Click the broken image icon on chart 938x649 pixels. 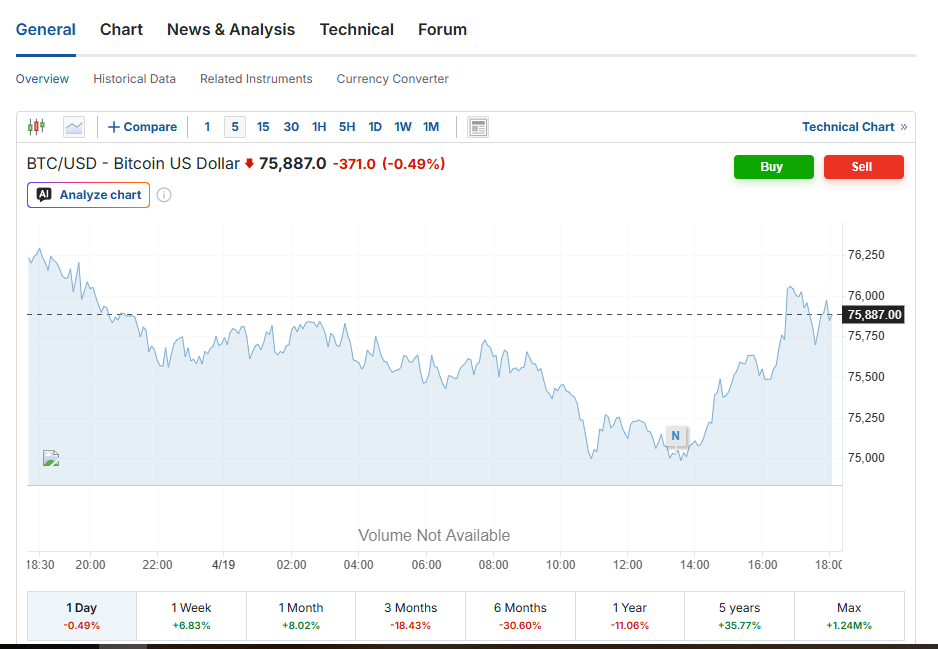click(x=51, y=459)
